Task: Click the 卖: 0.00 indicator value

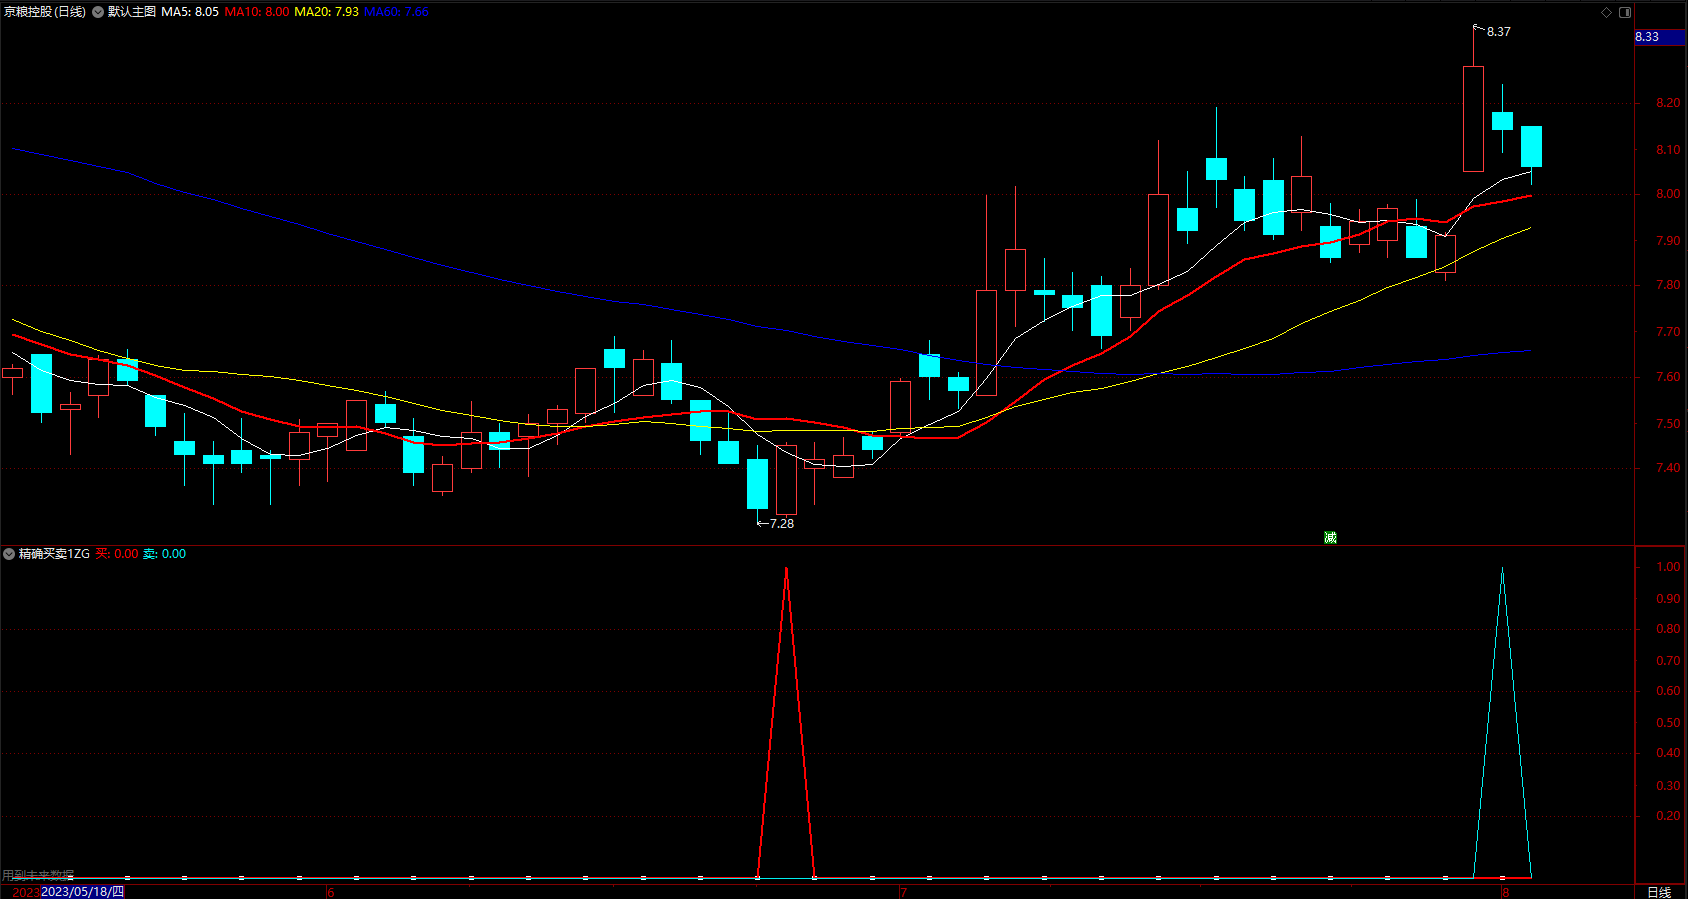Action: [164, 554]
